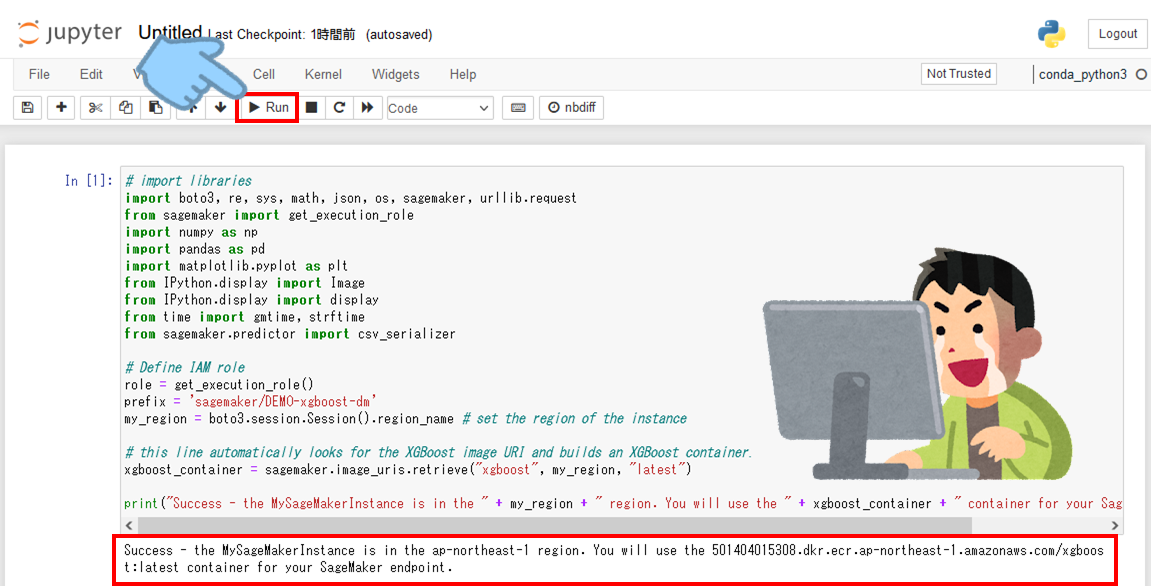Screen dimensions: 1151x586
Task: Click conda_python3 kernel name
Action: click(1083, 74)
